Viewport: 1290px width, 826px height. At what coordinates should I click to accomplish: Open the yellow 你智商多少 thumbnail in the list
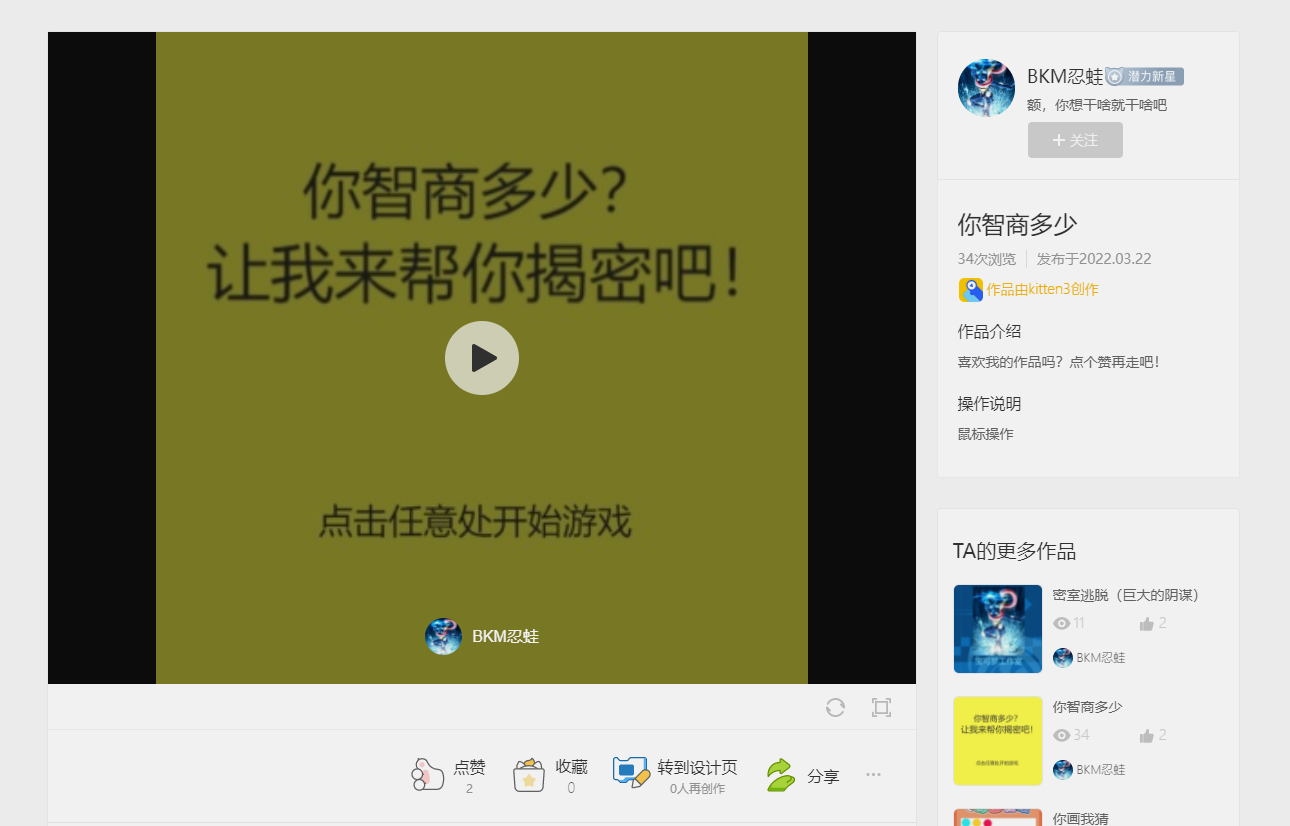coord(998,741)
